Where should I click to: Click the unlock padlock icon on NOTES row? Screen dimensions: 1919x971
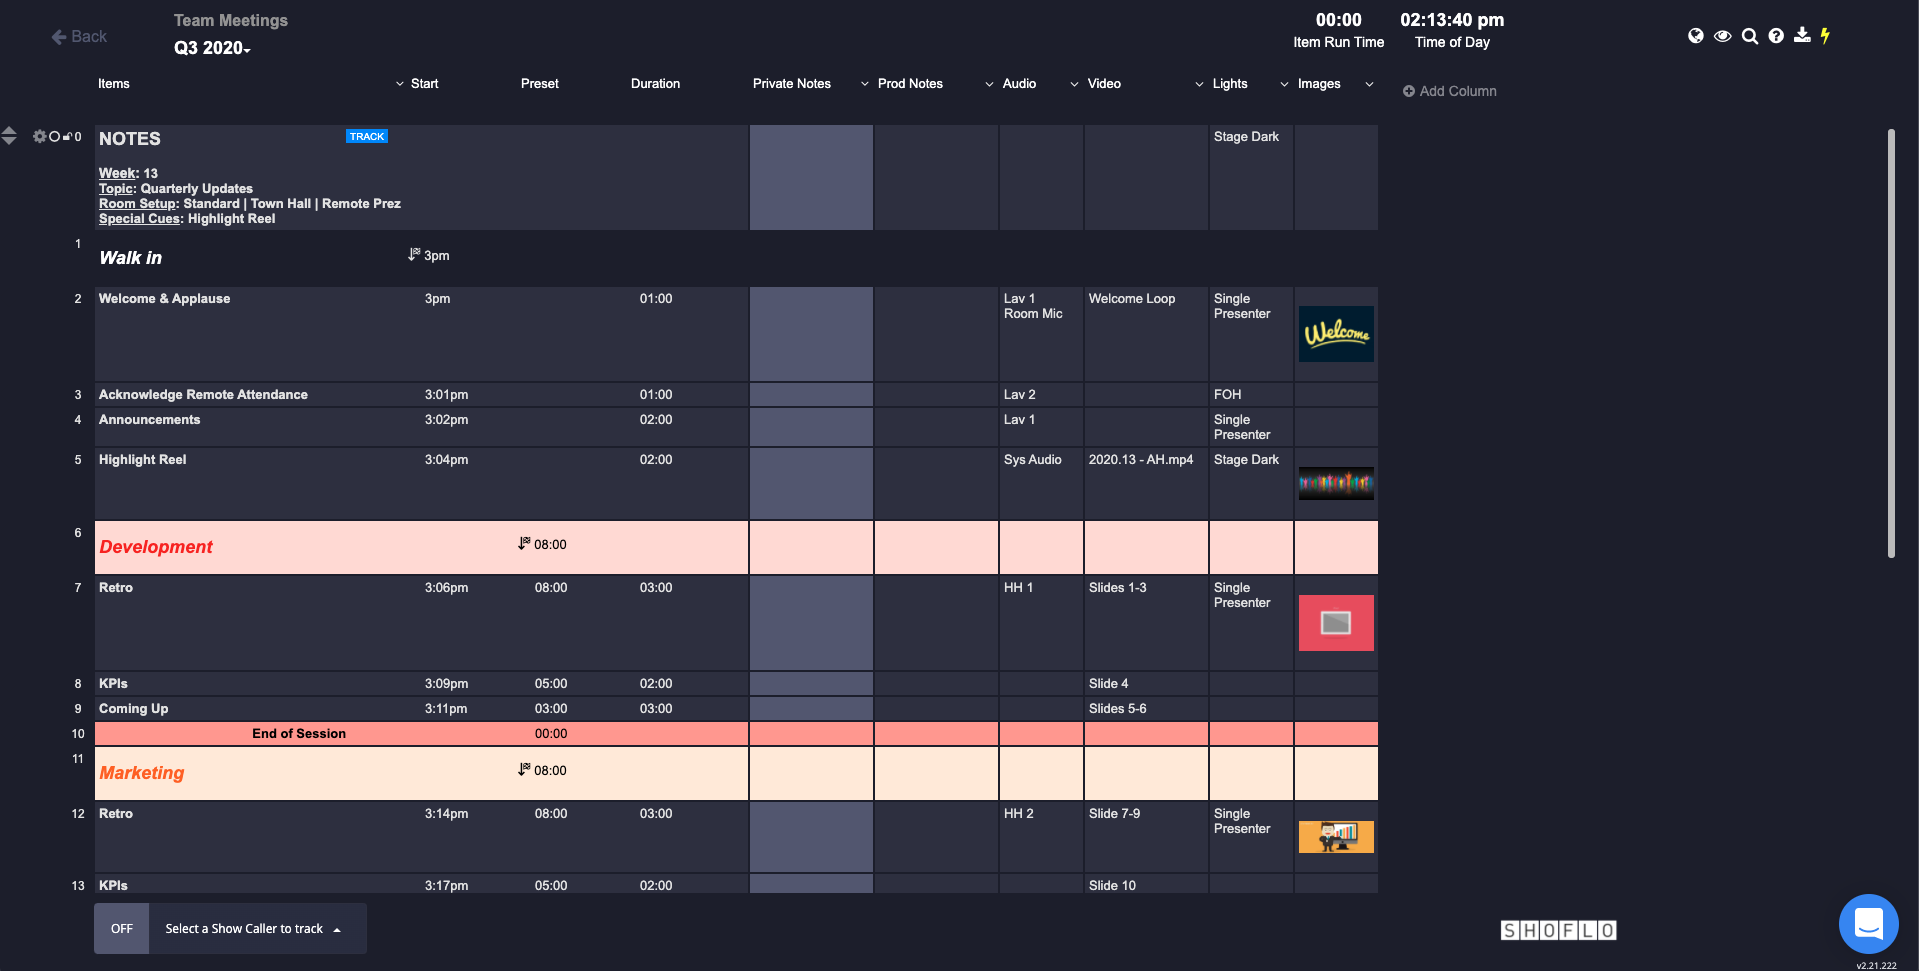pos(67,137)
